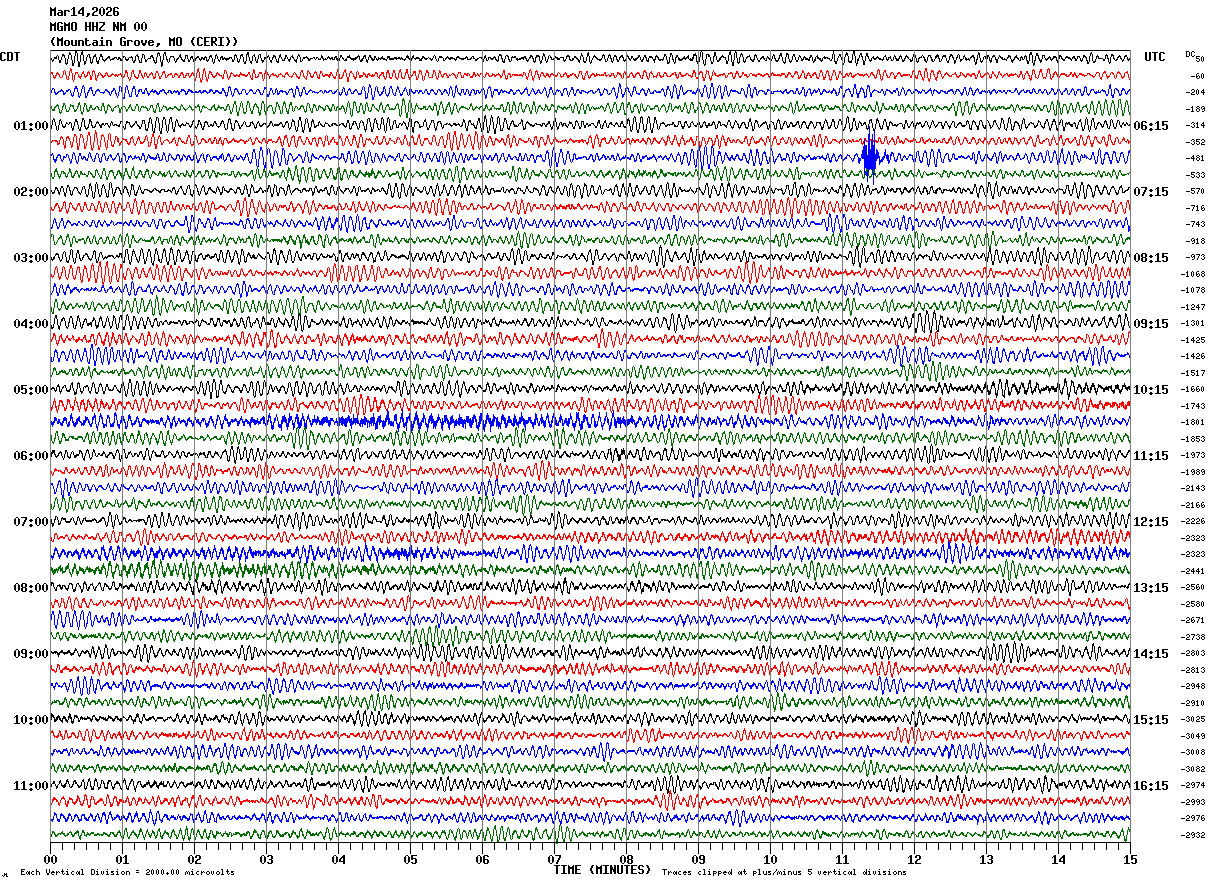This screenshot has width=1210, height=886.
Task: Click the blue seismic spike near minute 11
Action: click(x=870, y=157)
